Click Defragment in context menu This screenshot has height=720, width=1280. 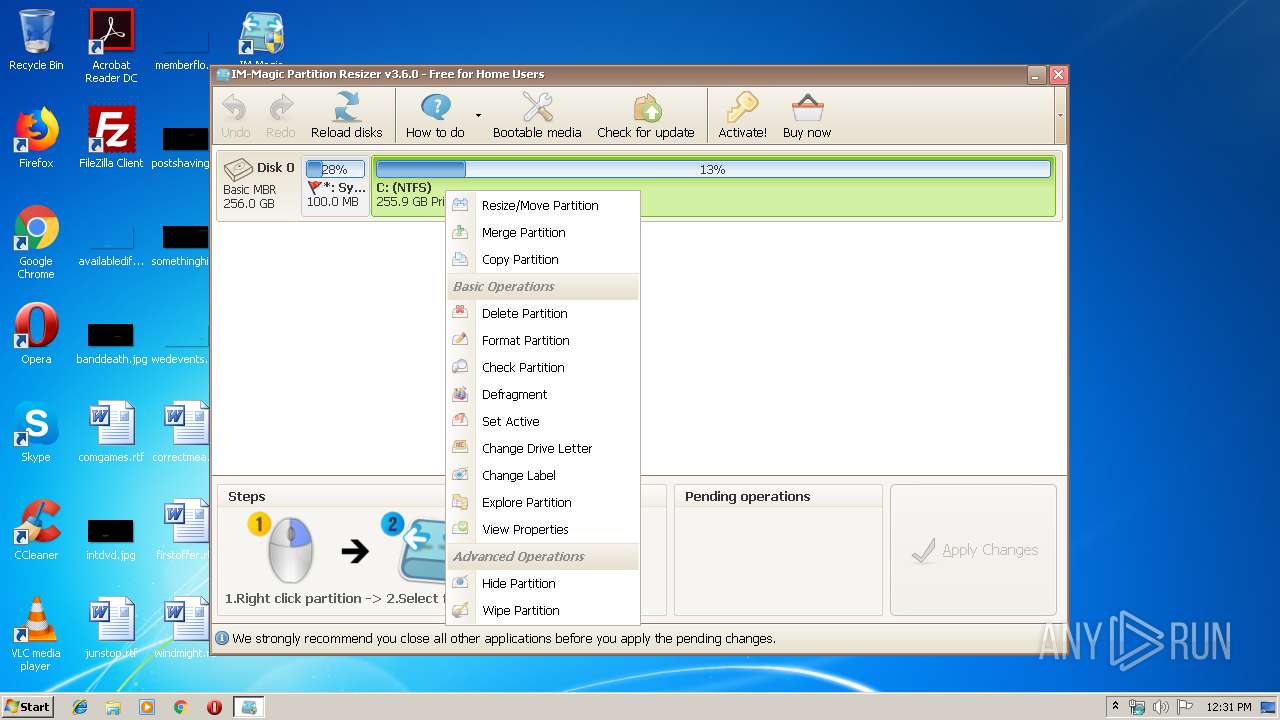click(x=542, y=394)
